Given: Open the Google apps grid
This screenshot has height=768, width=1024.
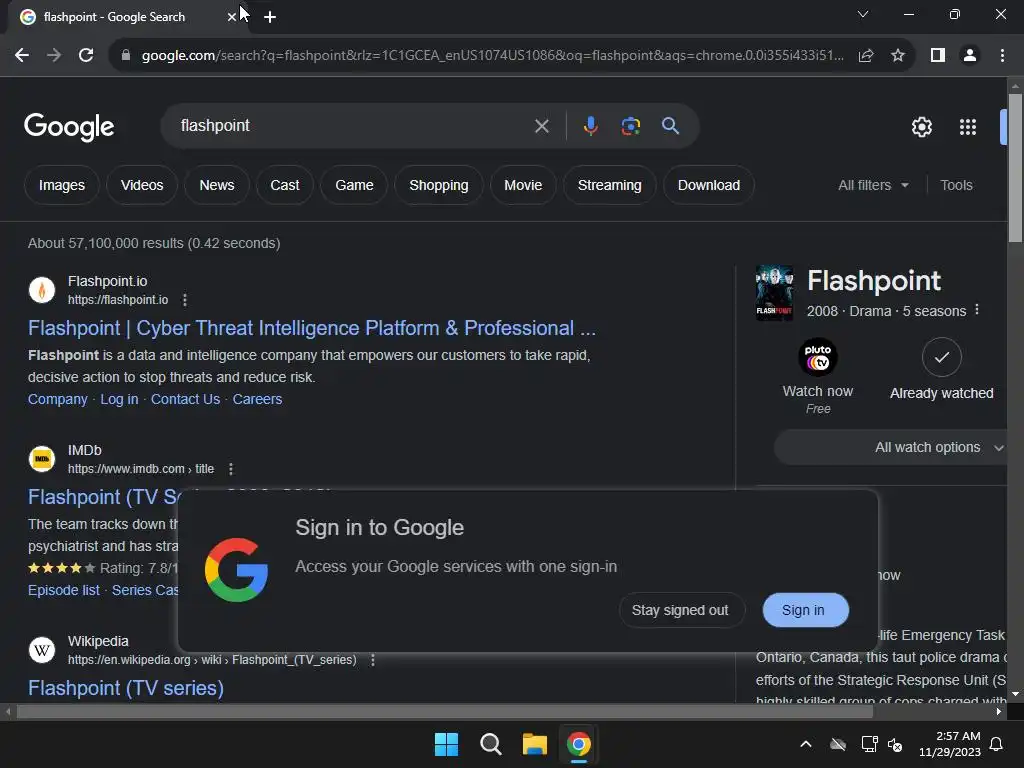Looking at the screenshot, I should tap(968, 127).
